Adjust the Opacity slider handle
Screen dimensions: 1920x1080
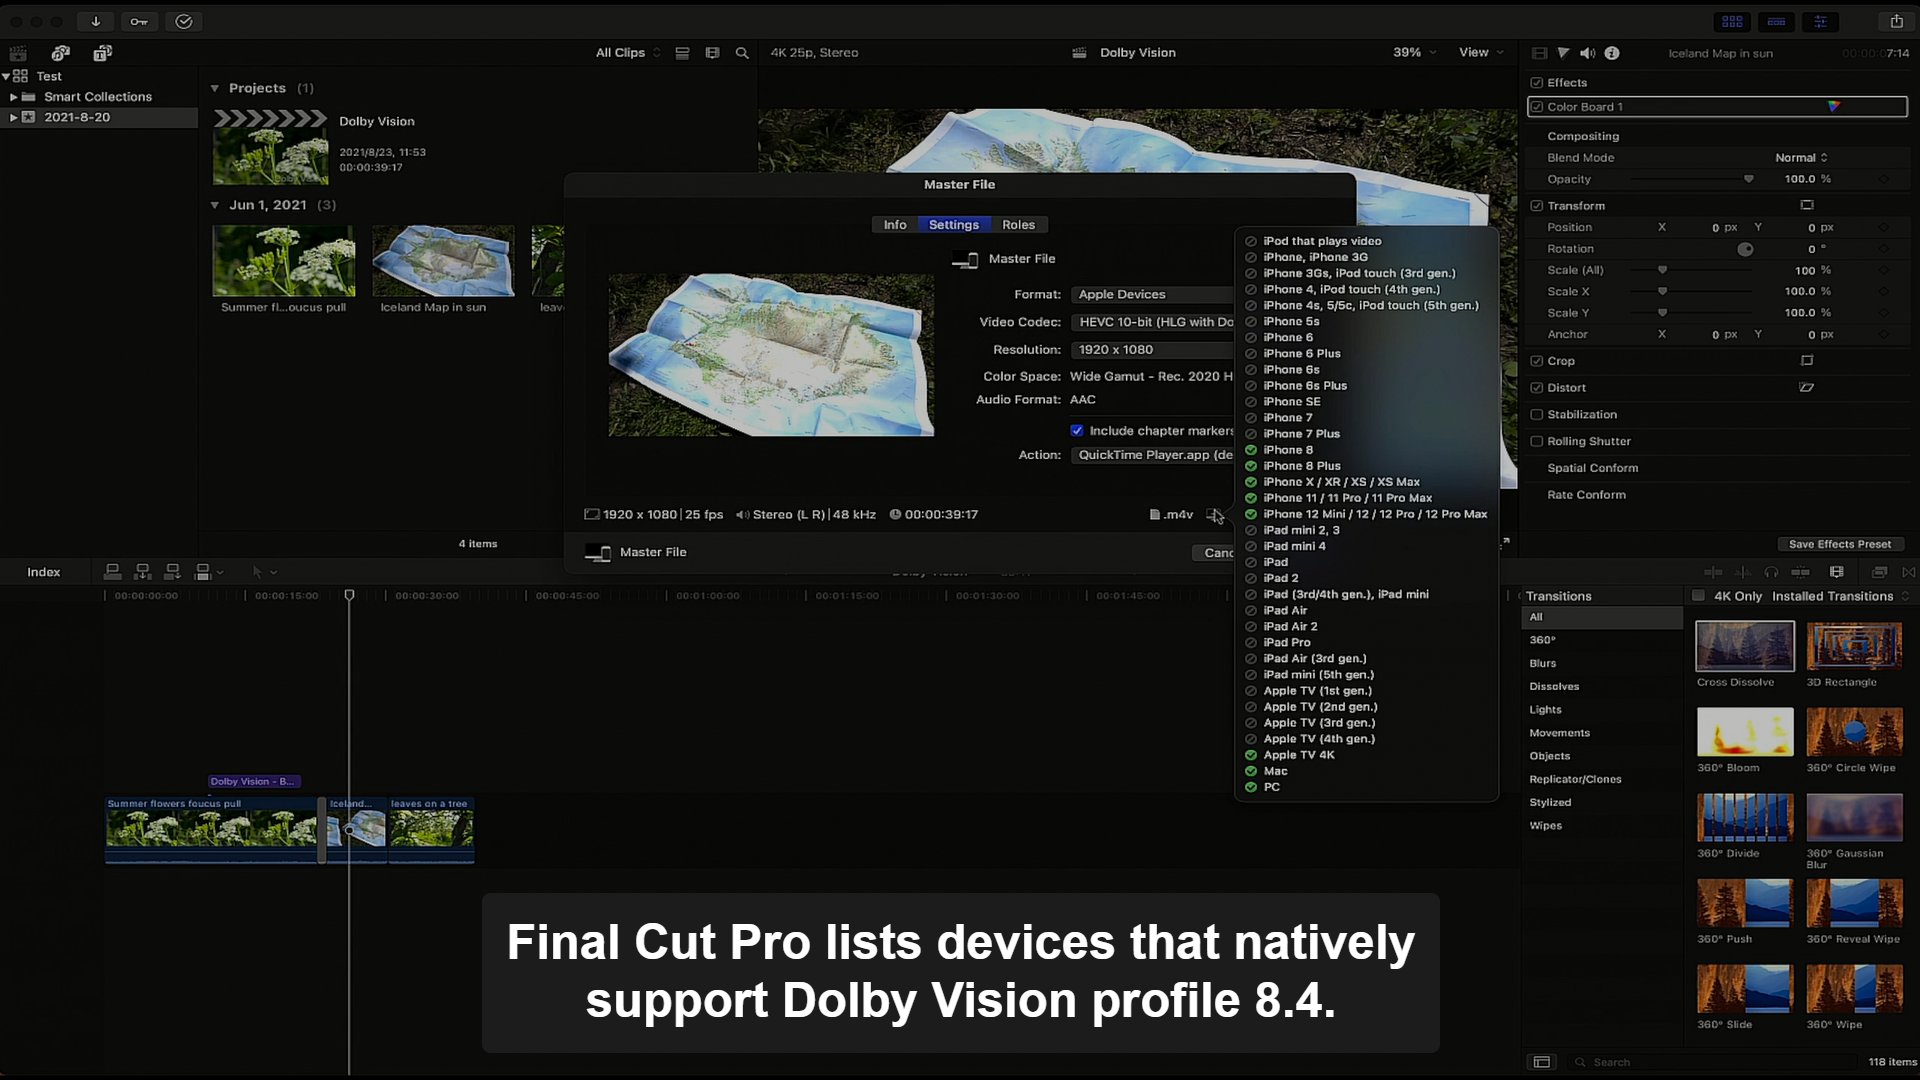[x=1748, y=179]
